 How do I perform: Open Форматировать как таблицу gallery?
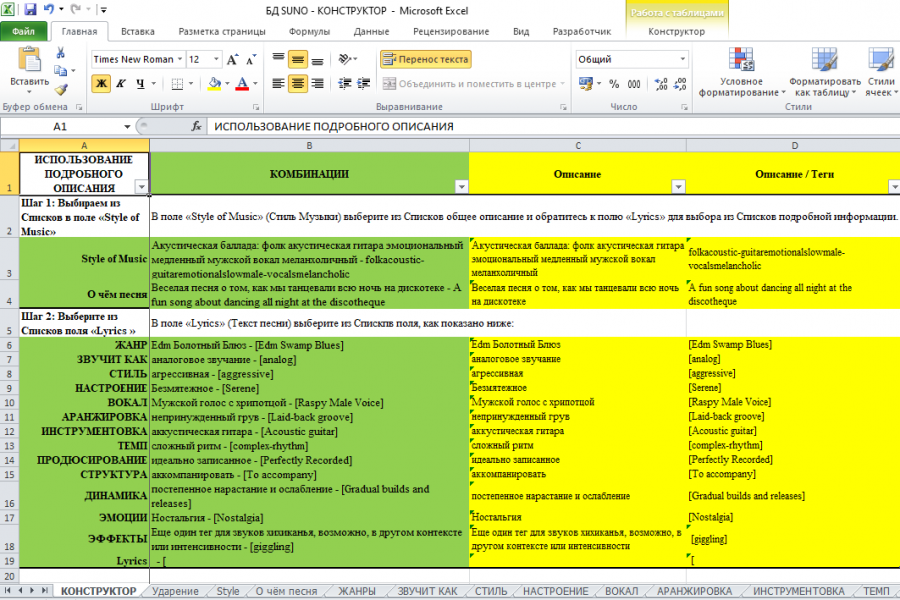point(825,72)
